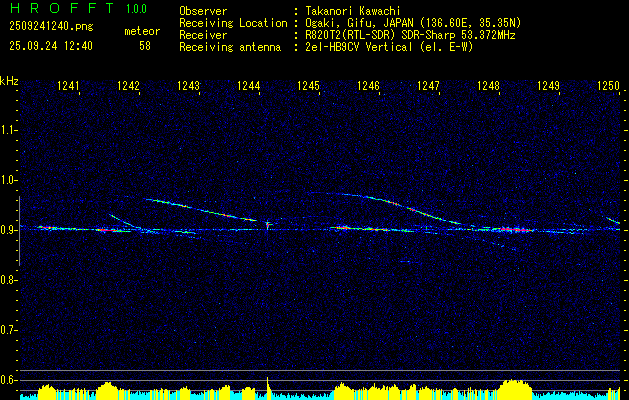Screen dimensions: 629x400
Task: Click the gray vertical range bar beside 0.9
Action: click(19, 230)
